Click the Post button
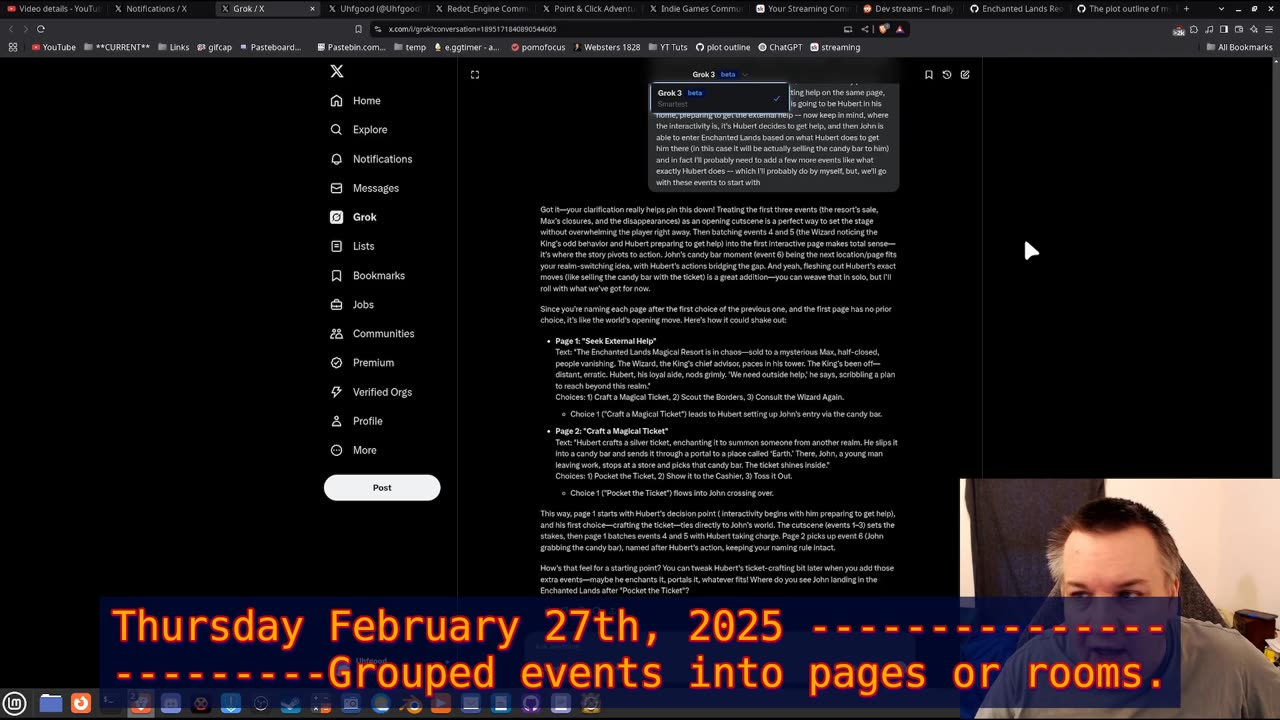Image resolution: width=1280 pixels, height=720 pixels. pyautogui.click(x=382, y=488)
